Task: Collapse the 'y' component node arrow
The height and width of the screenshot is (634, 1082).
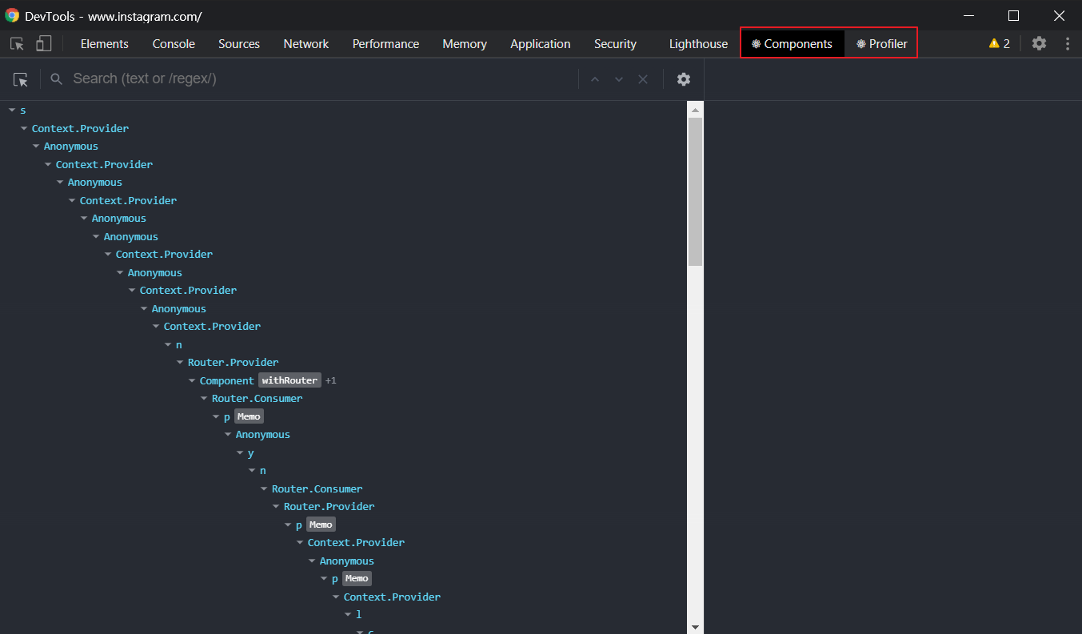Action: click(x=240, y=453)
